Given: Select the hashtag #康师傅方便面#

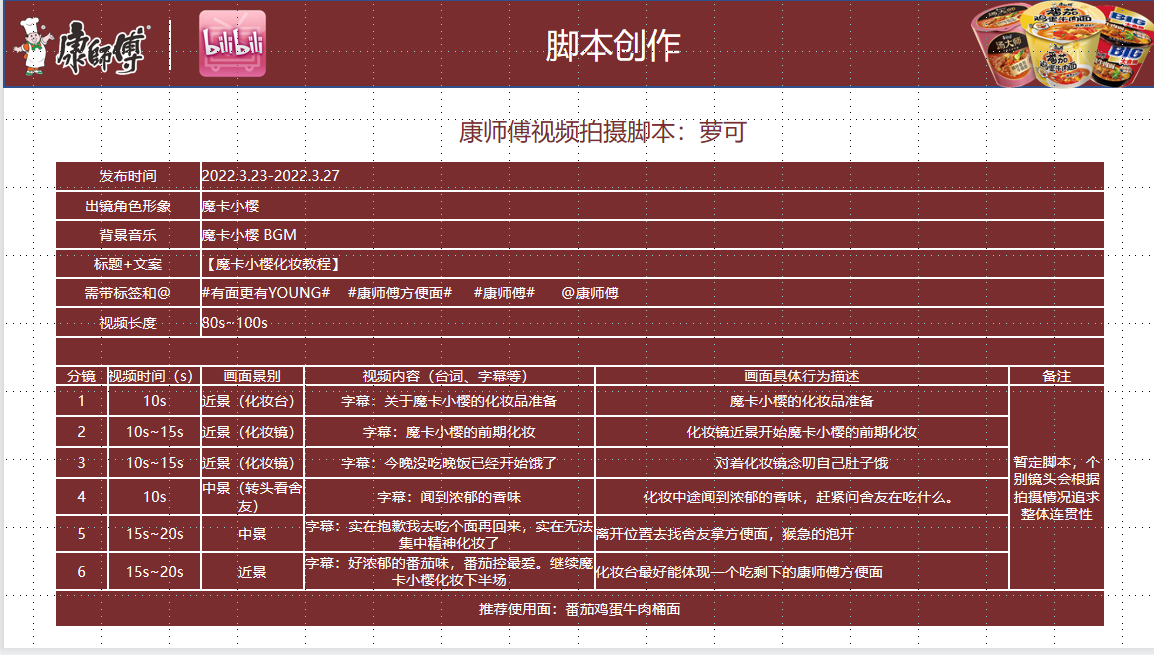Looking at the screenshot, I should (x=400, y=293).
